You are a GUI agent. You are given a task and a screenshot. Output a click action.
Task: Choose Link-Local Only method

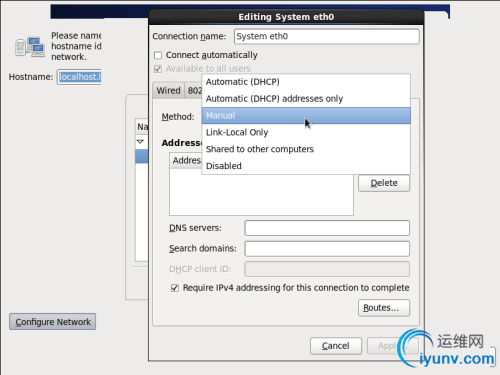pyautogui.click(x=306, y=132)
